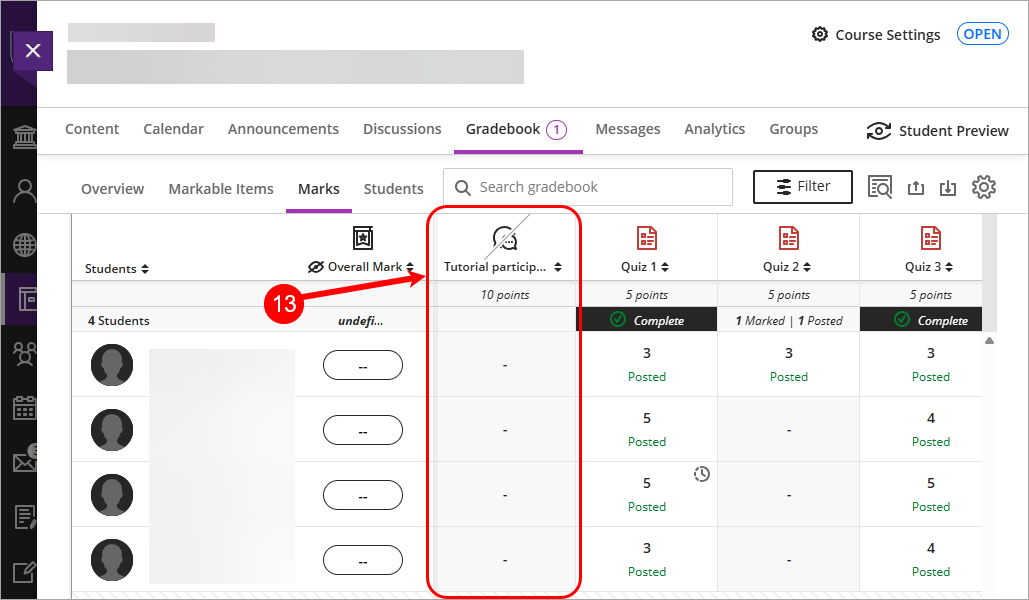The image size is (1029, 600).
Task: Select second student's Quiz 3 mark of 4
Action: (931, 418)
